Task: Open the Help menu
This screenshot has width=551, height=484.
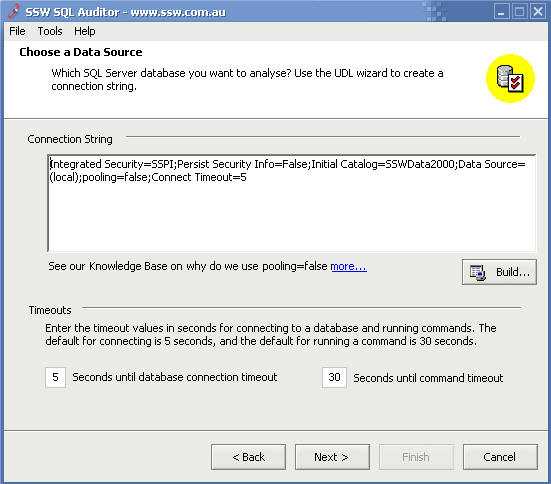Action: click(85, 31)
